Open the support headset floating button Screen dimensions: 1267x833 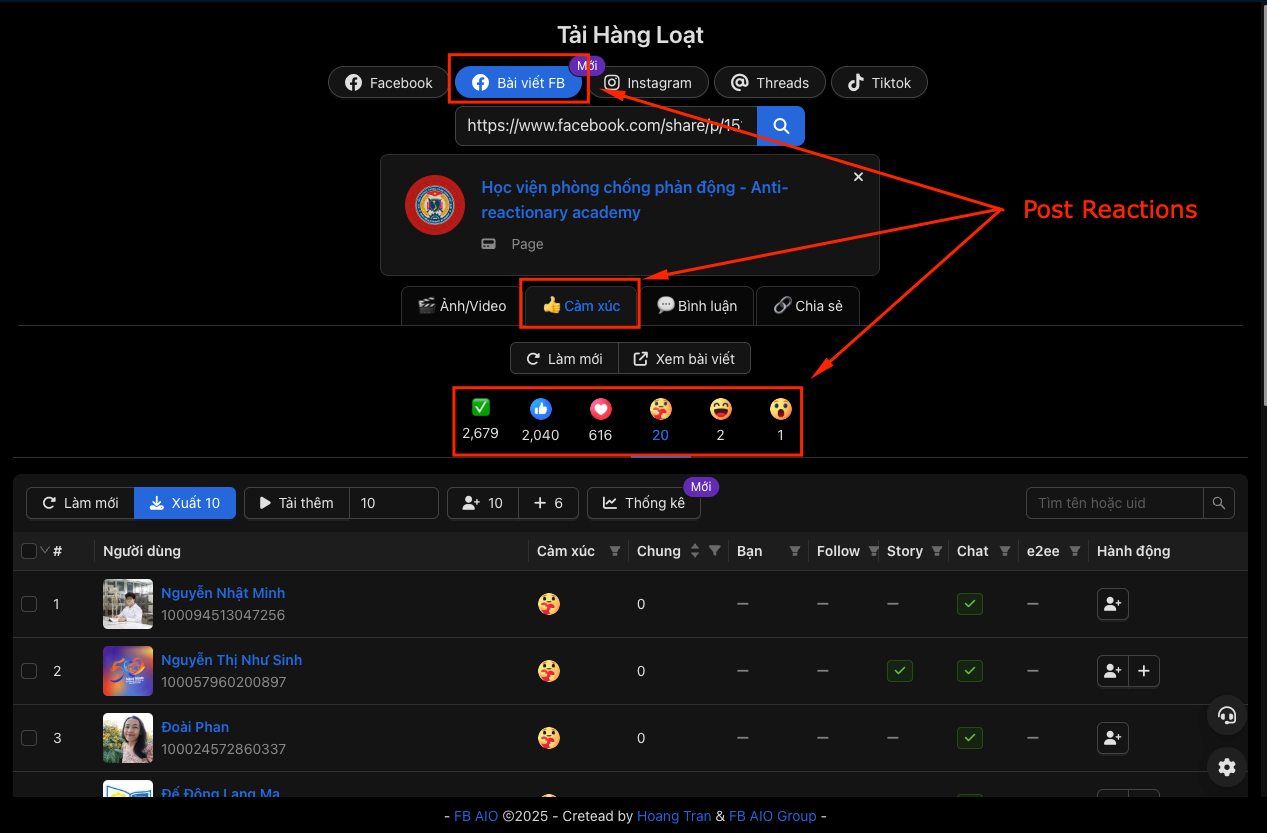pyautogui.click(x=1227, y=715)
